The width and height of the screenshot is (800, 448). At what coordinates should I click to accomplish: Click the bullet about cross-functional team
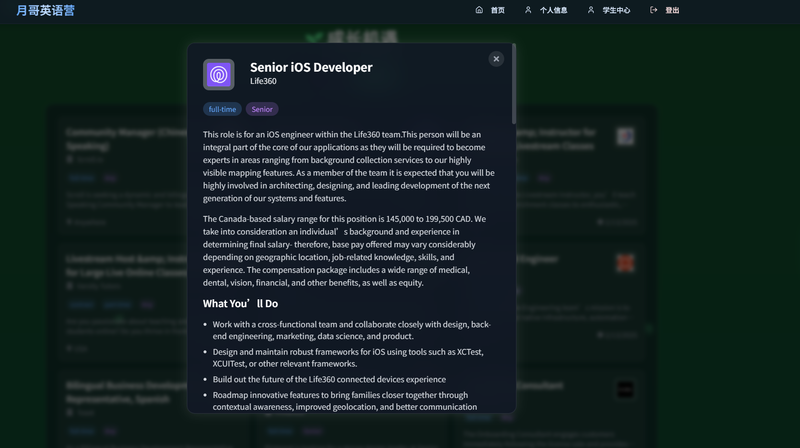(x=352, y=330)
